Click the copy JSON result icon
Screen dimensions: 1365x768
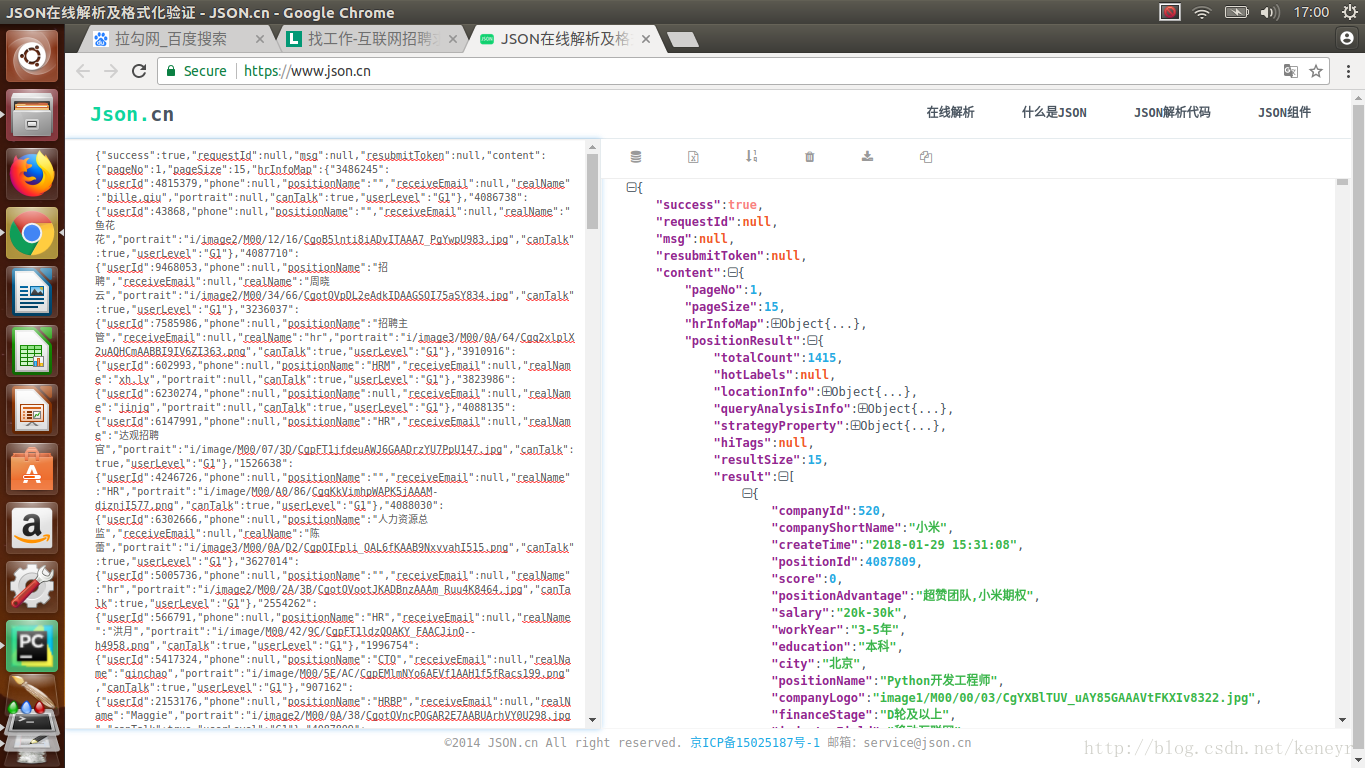tap(926, 157)
